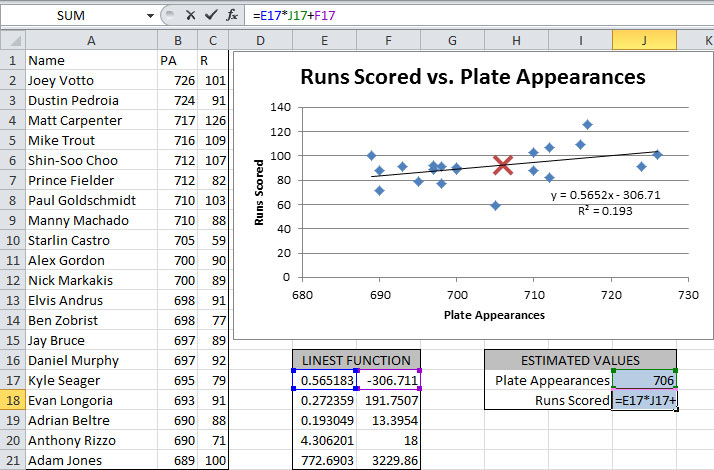Select column J header
The image size is (714, 470).
pyautogui.click(x=644, y=40)
